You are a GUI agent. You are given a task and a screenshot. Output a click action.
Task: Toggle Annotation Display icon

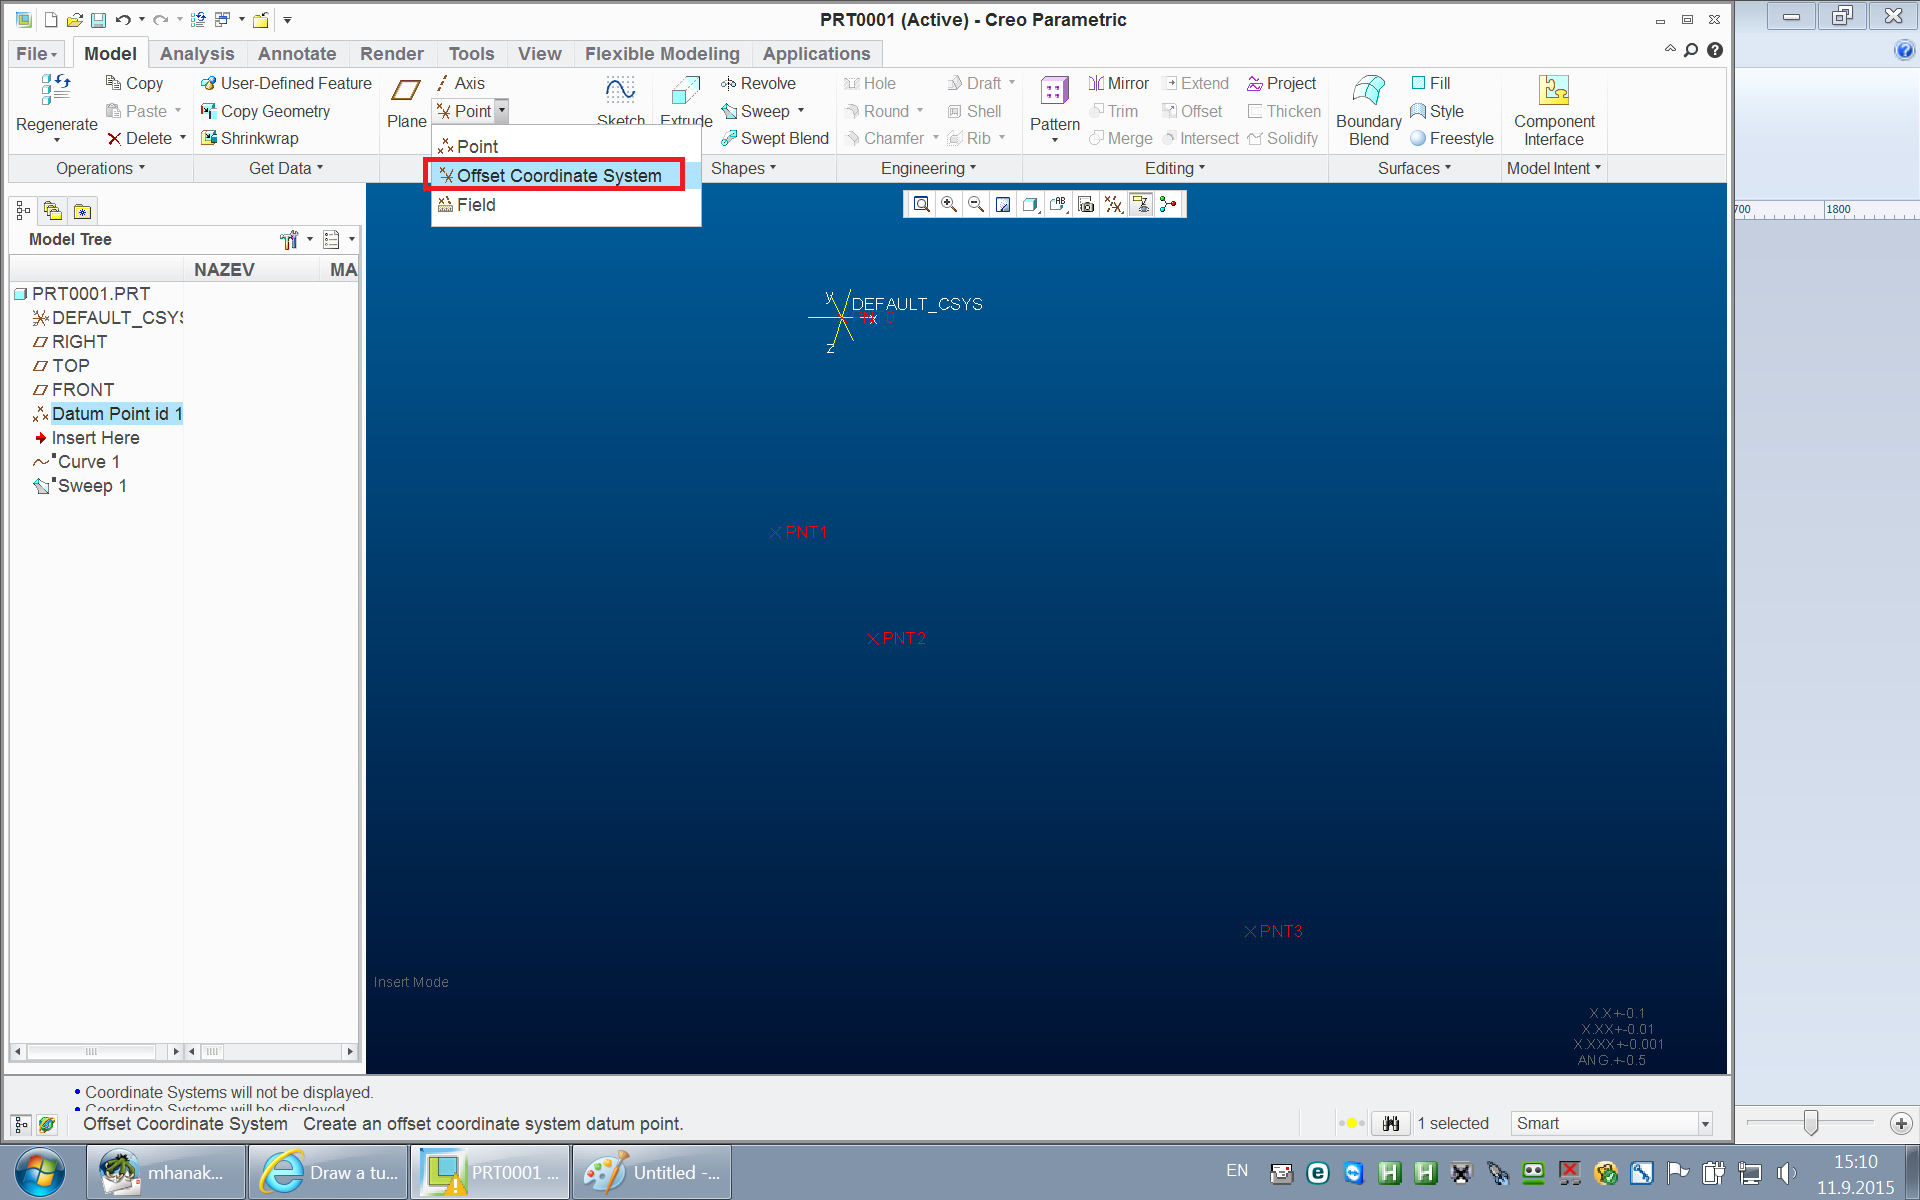(x=1140, y=204)
